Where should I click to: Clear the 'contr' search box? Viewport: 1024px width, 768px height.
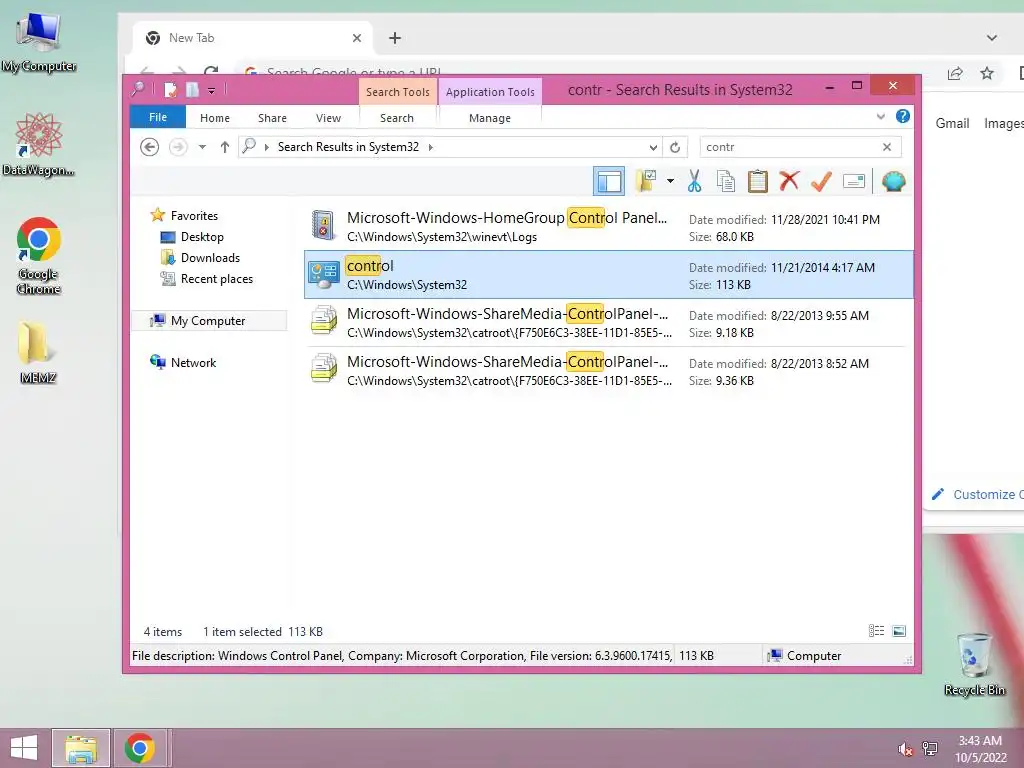tap(887, 147)
